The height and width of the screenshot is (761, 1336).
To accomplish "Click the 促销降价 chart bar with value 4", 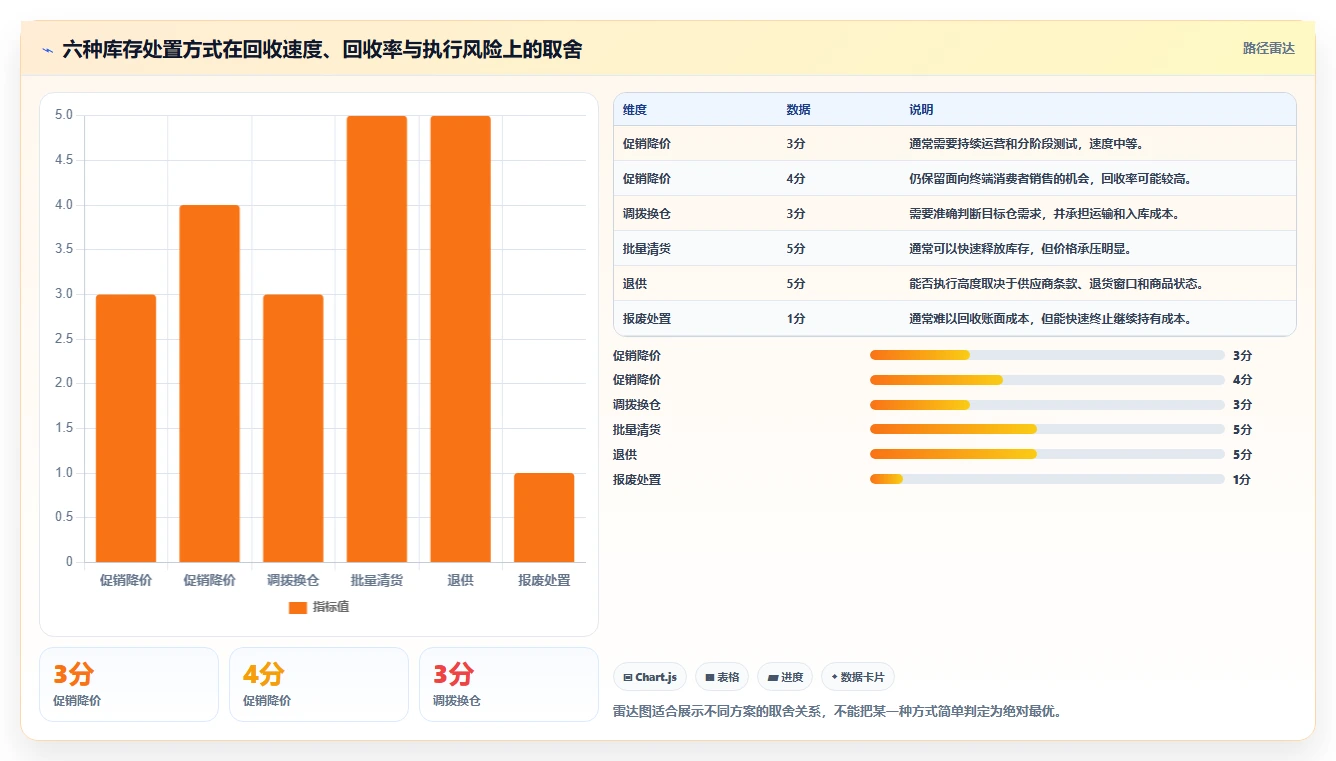I will click(210, 383).
